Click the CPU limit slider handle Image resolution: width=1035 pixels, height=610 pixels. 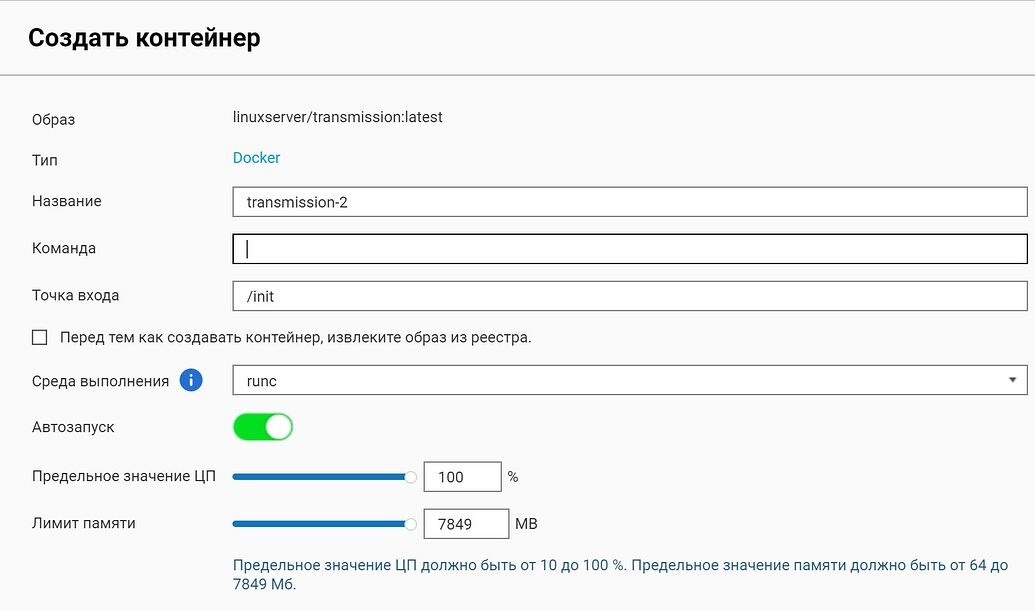[409, 477]
